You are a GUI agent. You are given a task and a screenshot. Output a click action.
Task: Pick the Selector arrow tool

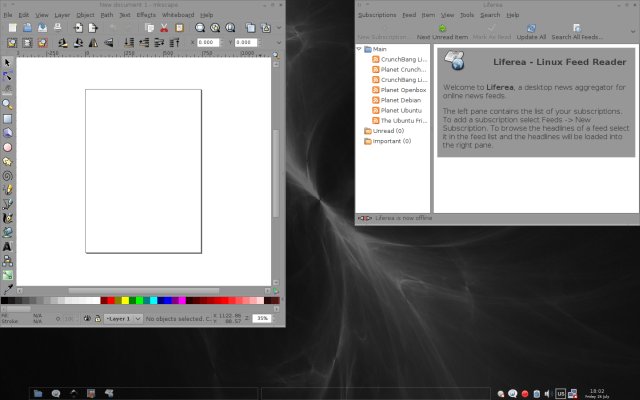coord(8,62)
